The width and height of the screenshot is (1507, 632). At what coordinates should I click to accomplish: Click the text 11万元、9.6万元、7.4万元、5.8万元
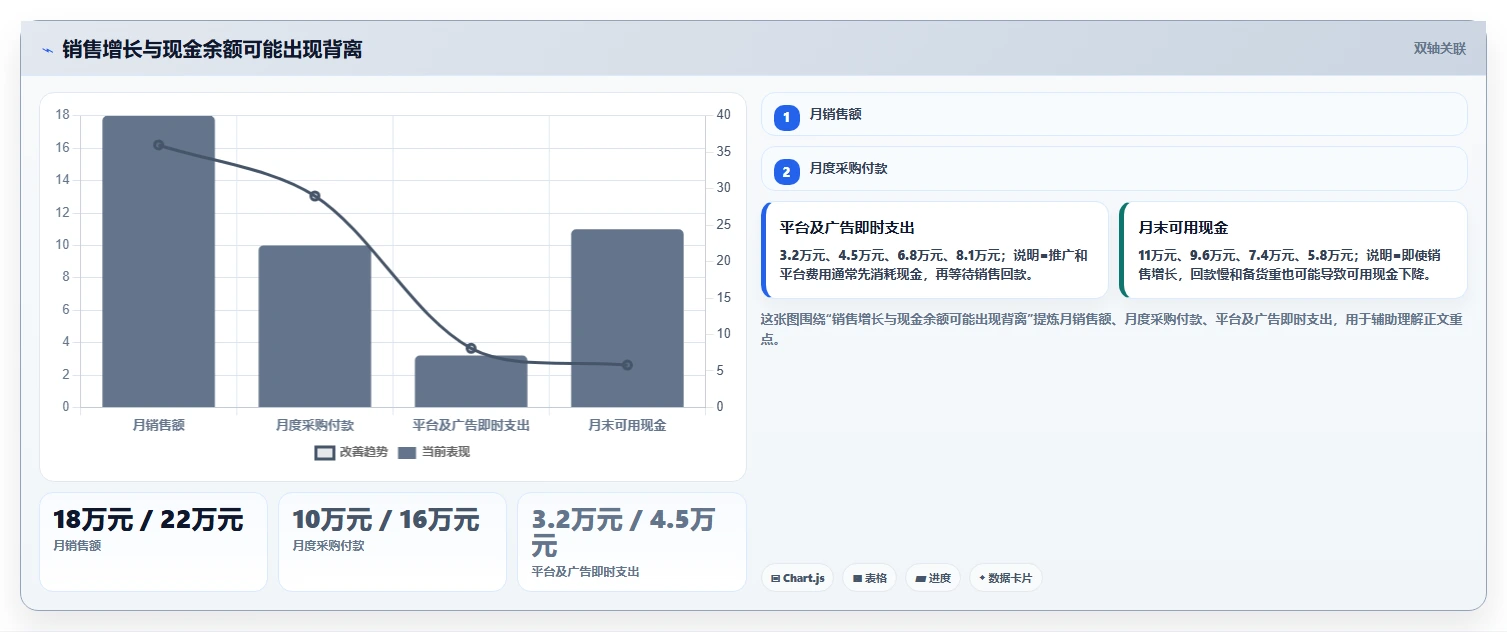coord(1247,255)
